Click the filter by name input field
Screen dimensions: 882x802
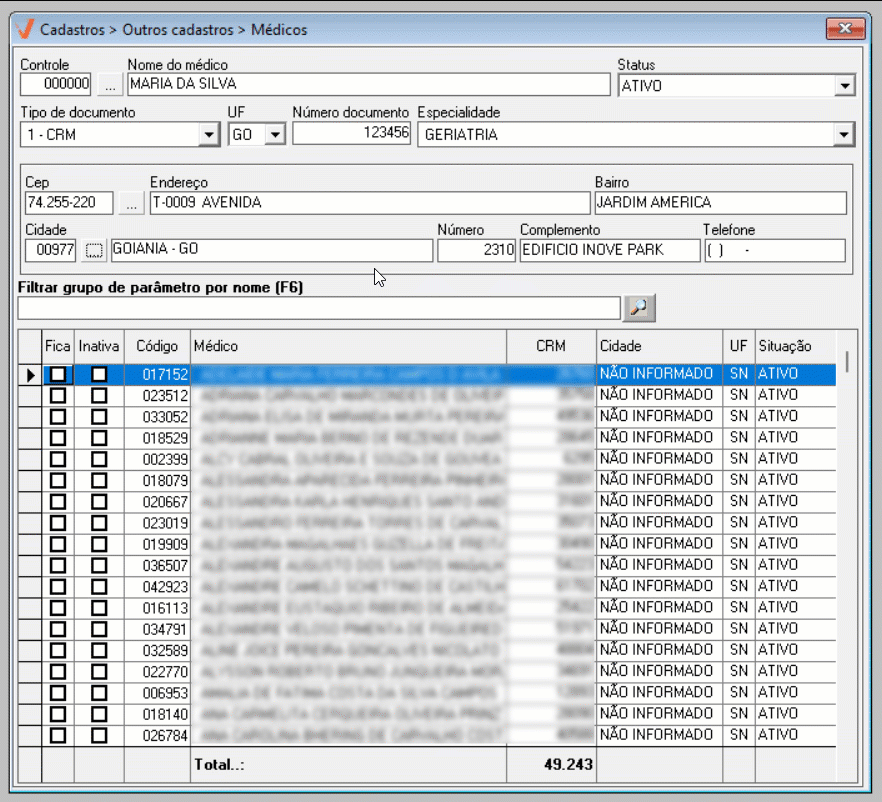coord(319,309)
